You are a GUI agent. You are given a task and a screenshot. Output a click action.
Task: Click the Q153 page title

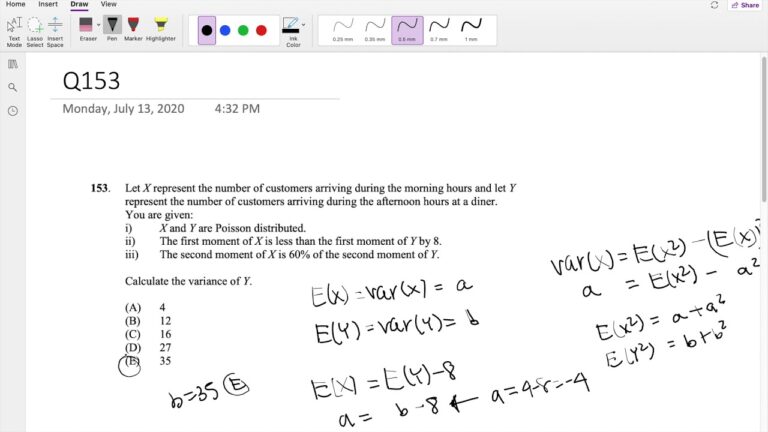tap(92, 80)
